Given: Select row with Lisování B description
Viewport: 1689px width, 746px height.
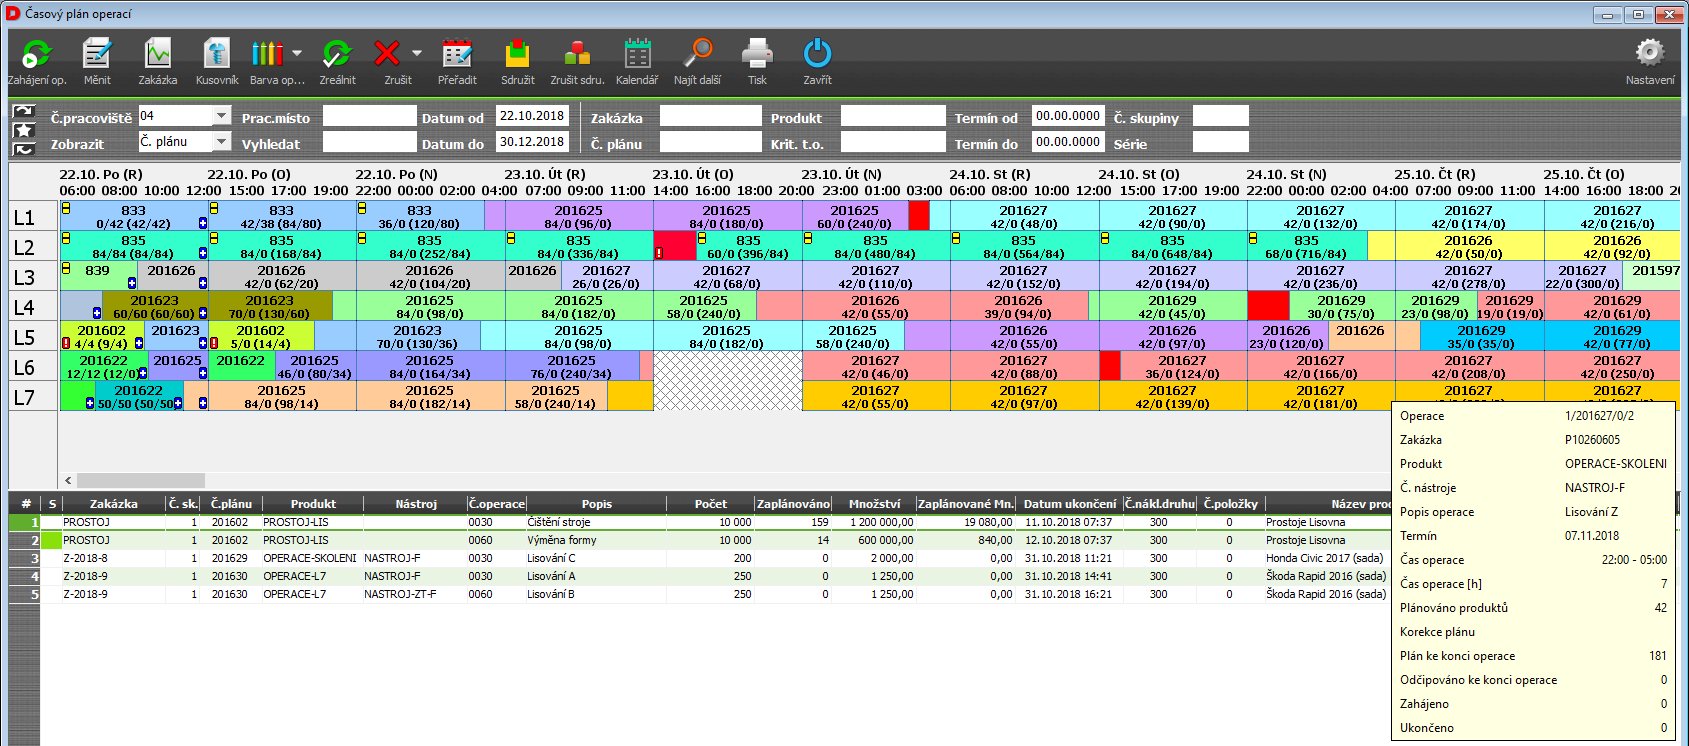Looking at the screenshot, I should coord(700,594).
